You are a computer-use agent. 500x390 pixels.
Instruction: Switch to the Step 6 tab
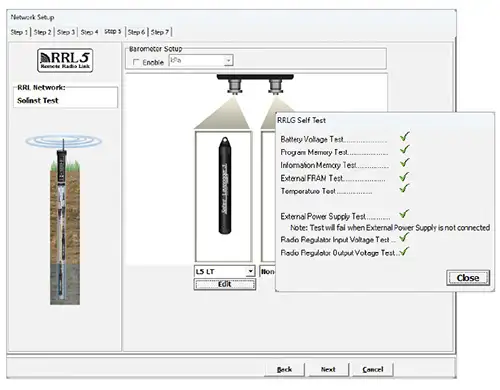(136, 32)
